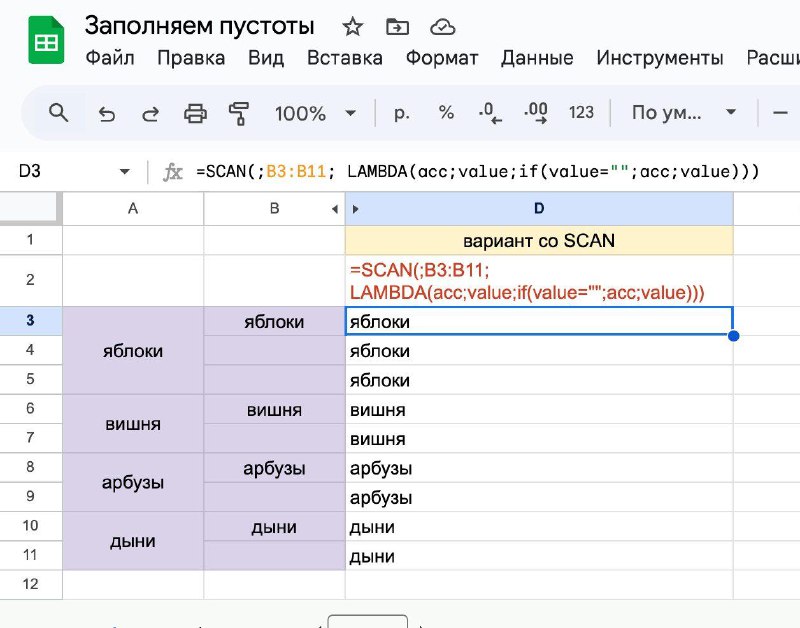
Task: Click the move to folder icon
Action: coord(397,27)
